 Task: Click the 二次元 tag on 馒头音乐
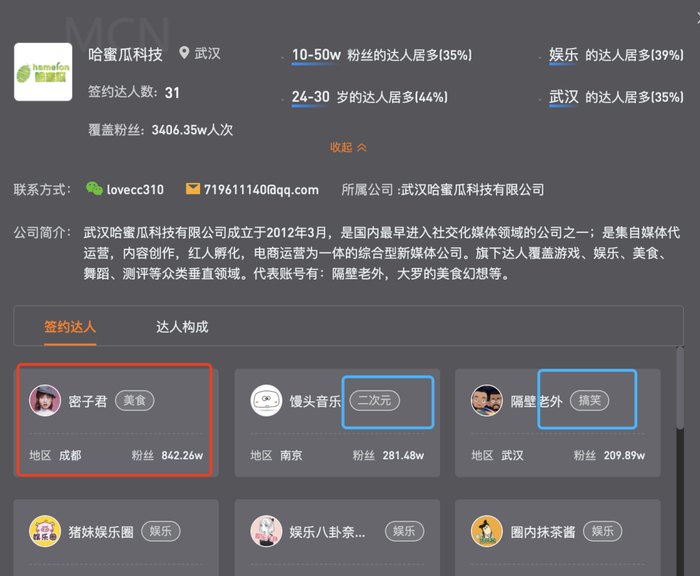(375, 401)
